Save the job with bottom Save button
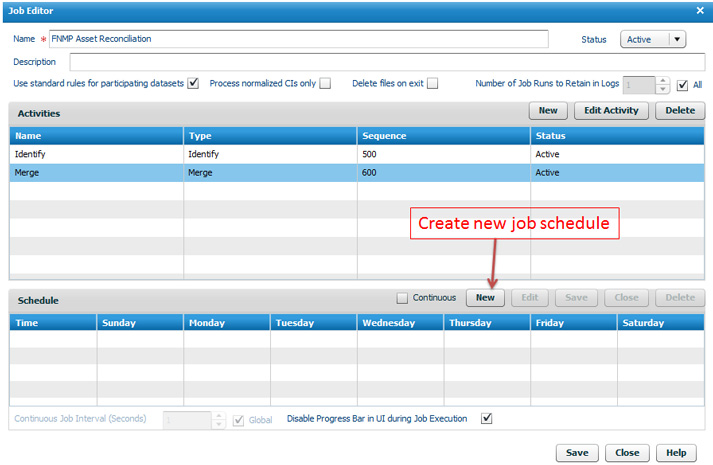 pyautogui.click(x=577, y=452)
